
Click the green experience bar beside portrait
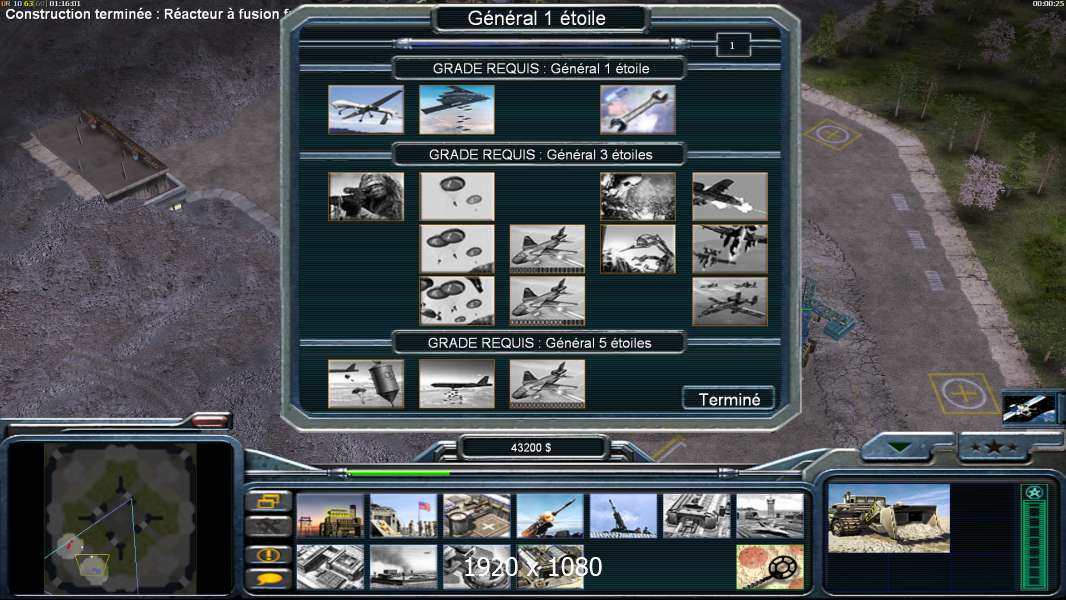coord(1034,536)
